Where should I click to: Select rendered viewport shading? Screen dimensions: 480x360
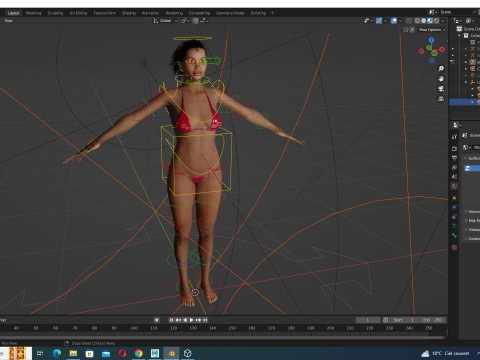(x=436, y=21)
